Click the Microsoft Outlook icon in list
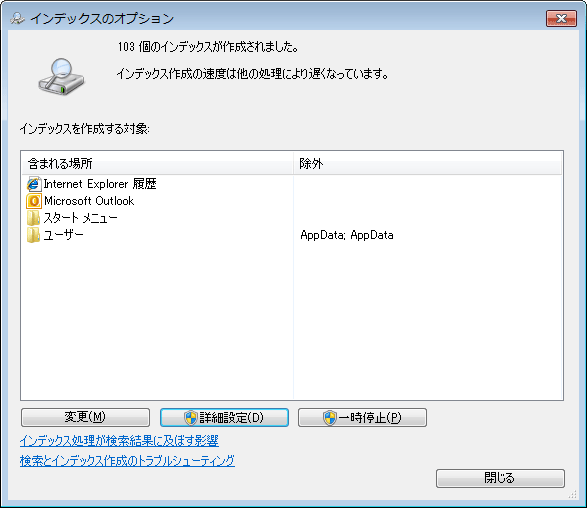 pyautogui.click(x=34, y=201)
